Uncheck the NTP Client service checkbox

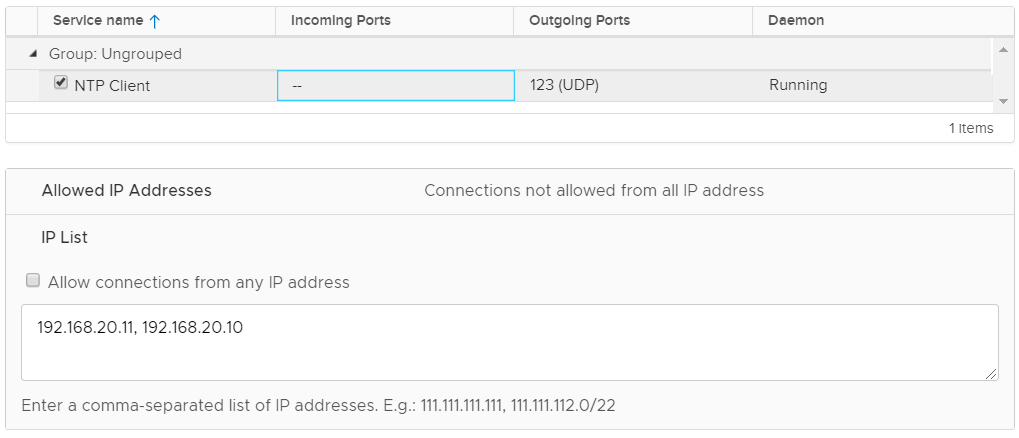coord(61,83)
